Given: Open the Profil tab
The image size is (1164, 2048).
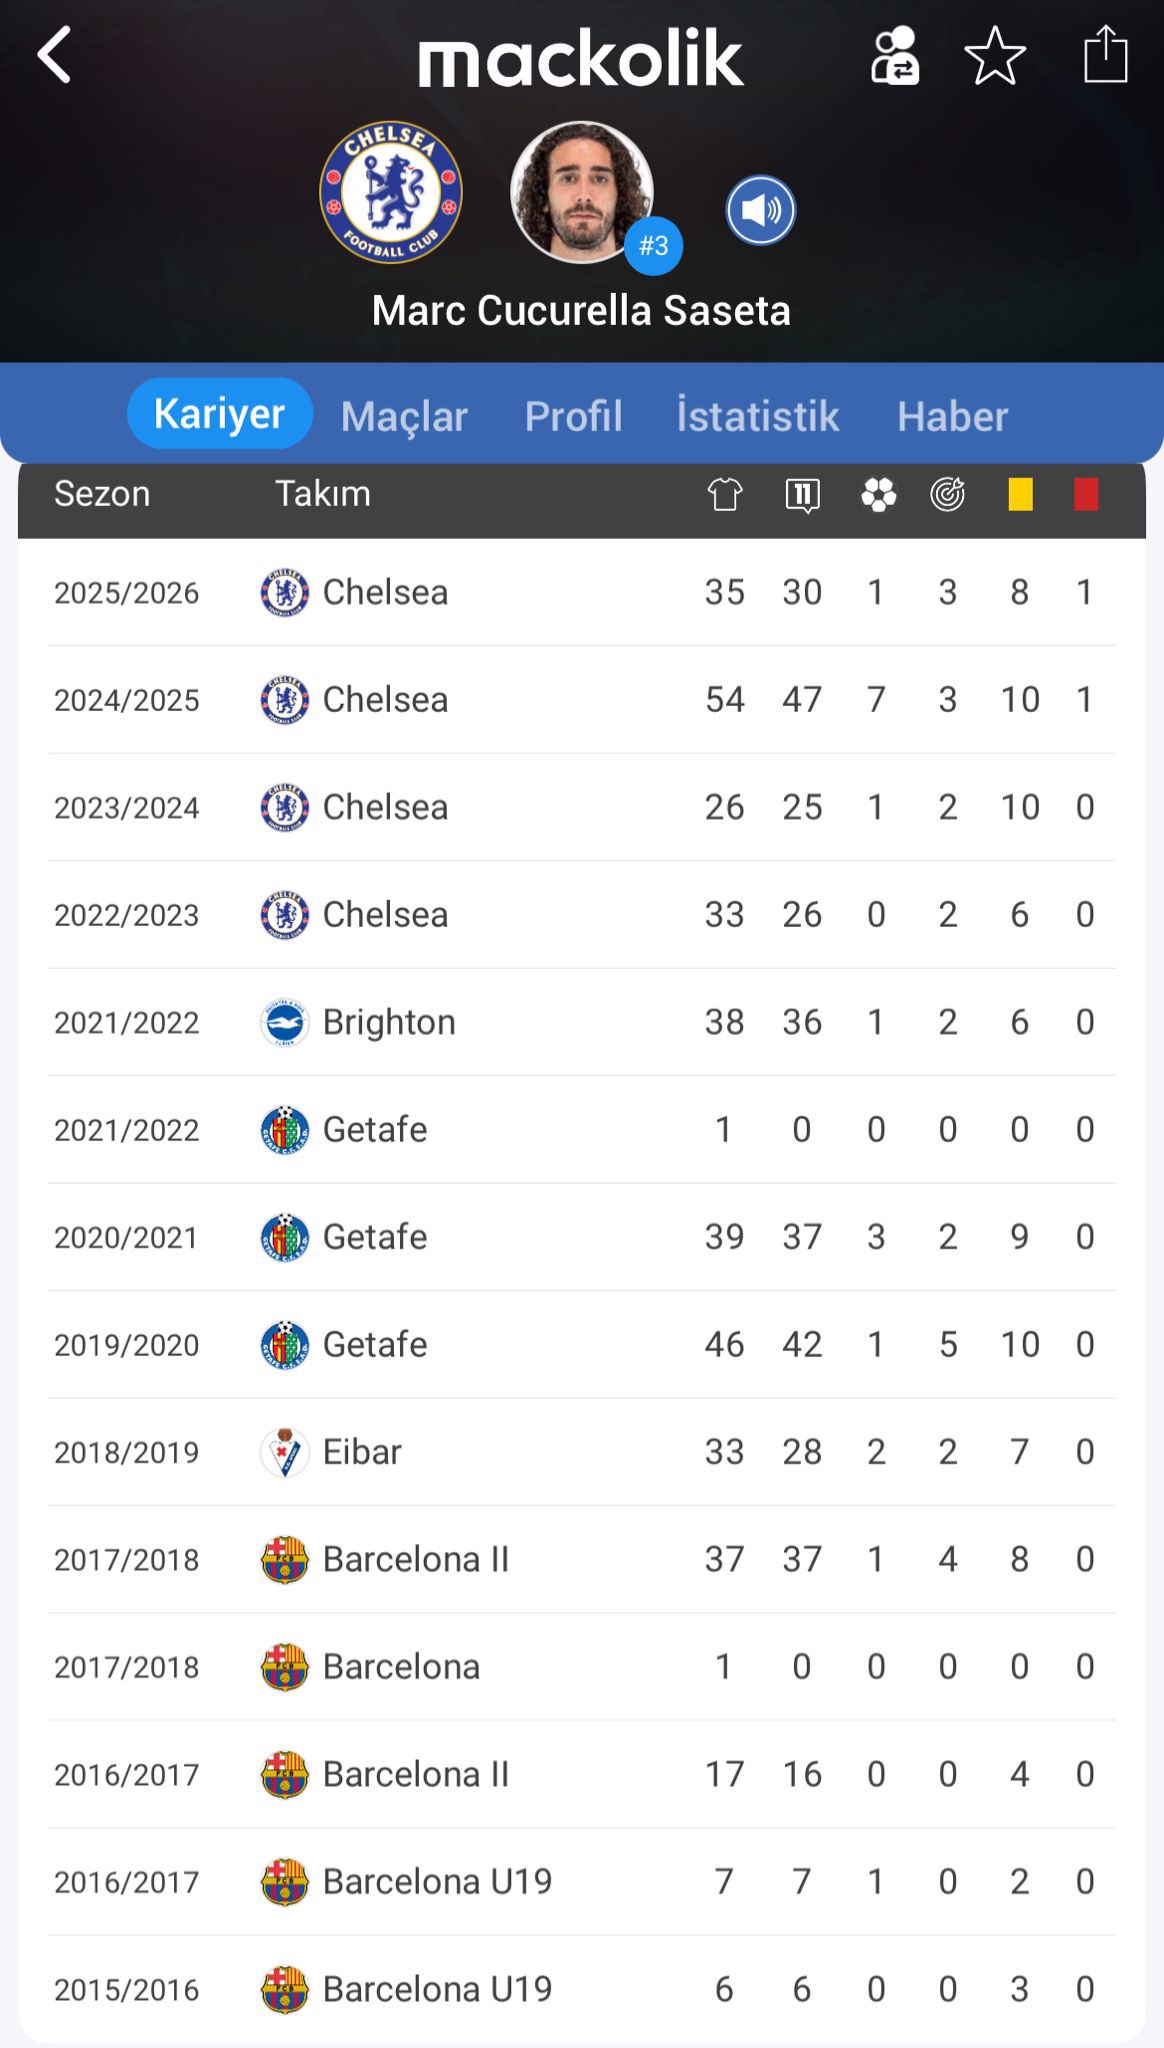Looking at the screenshot, I should coord(573,416).
